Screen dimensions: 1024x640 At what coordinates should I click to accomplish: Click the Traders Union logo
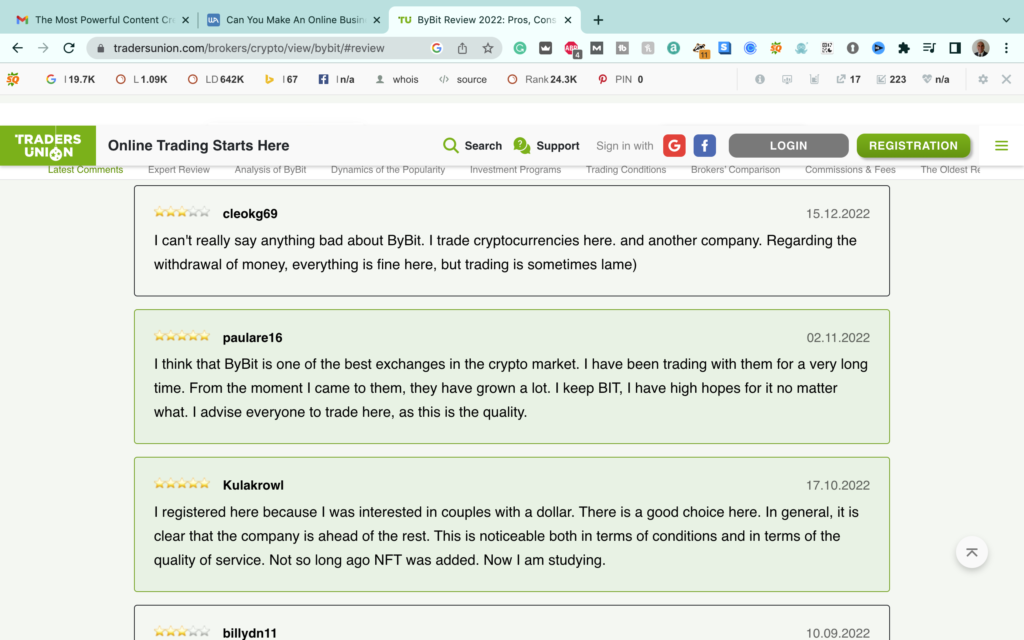48,146
